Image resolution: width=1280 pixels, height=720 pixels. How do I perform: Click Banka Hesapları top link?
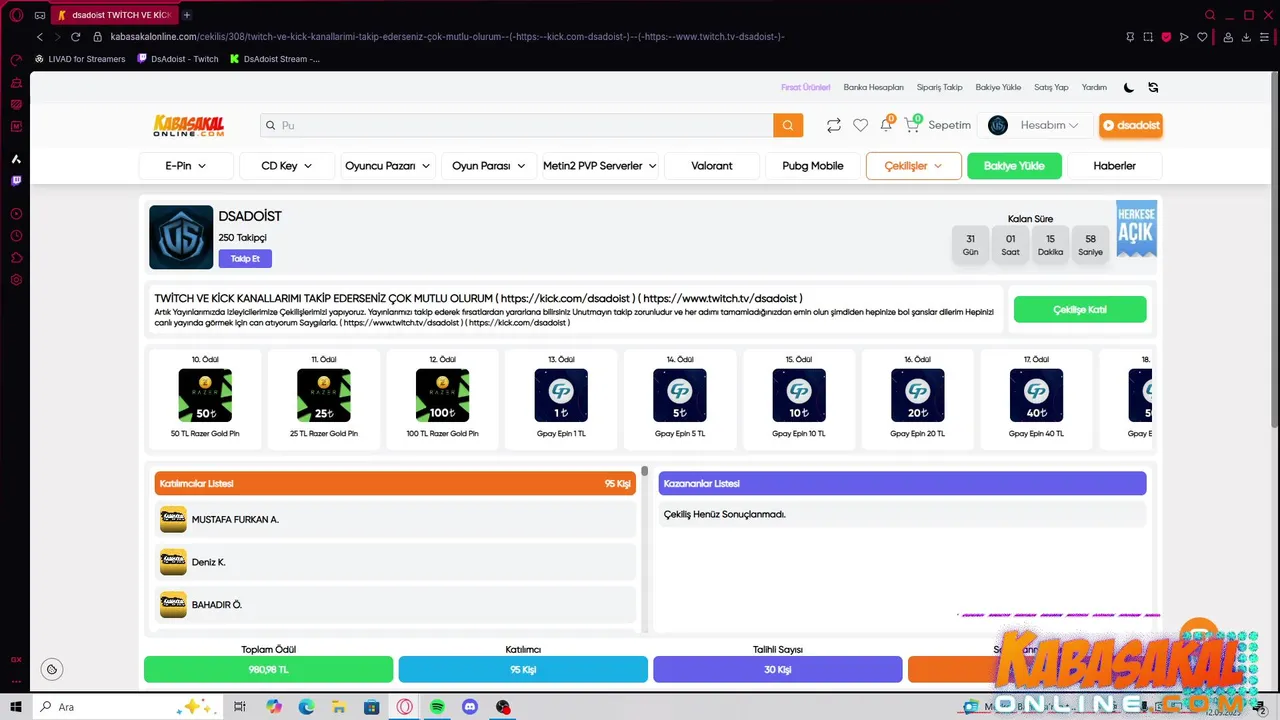point(873,87)
